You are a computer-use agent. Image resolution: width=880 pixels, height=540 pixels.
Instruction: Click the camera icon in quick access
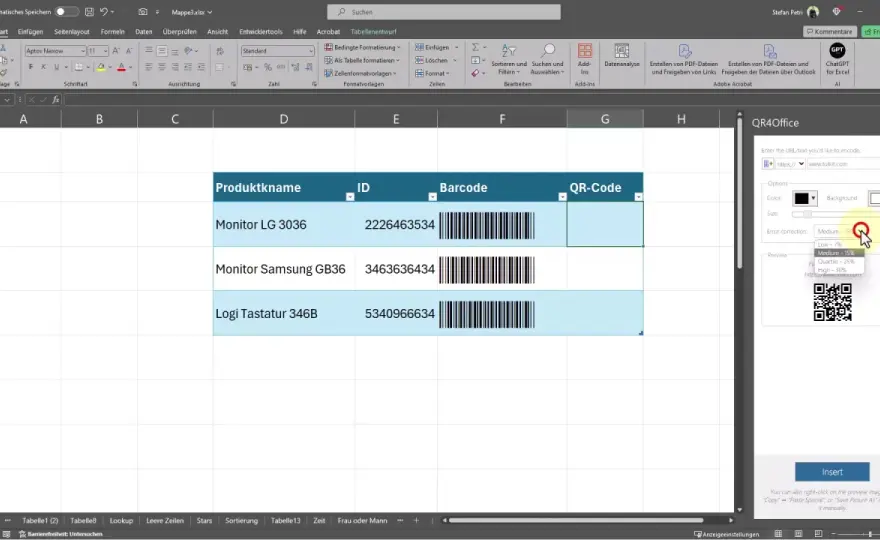click(x=143, y=12)
